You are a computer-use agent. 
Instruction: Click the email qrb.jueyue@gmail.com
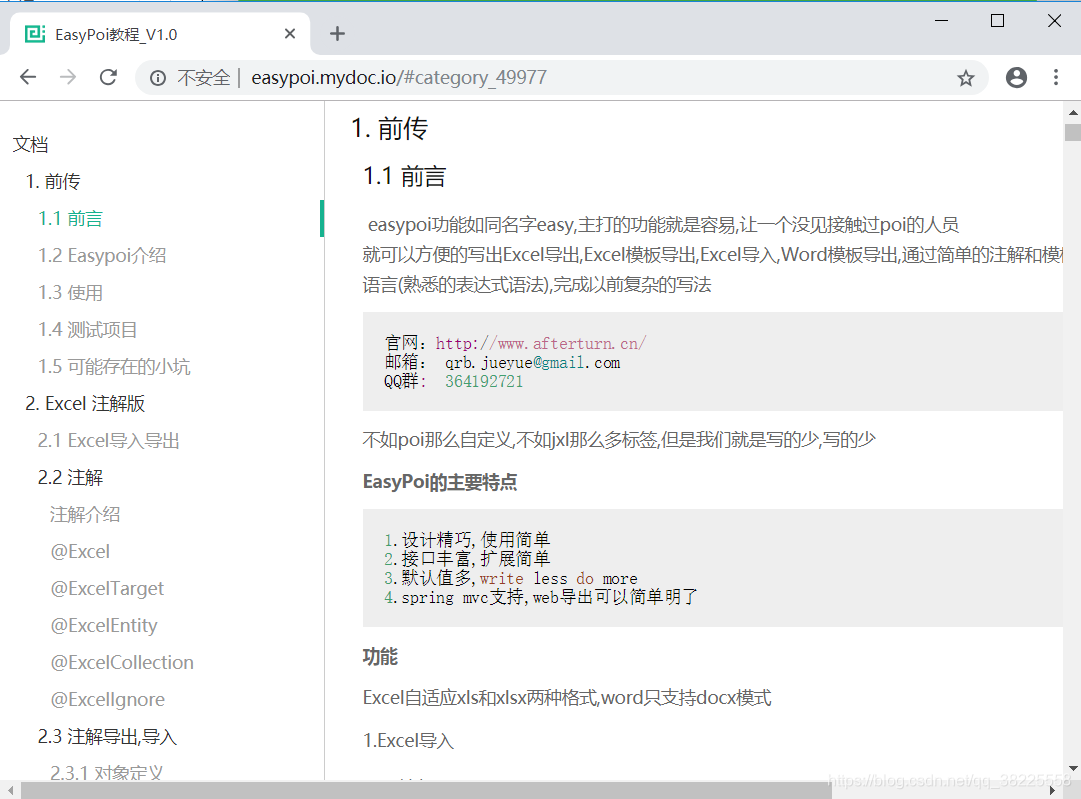(x=532, y=363)
